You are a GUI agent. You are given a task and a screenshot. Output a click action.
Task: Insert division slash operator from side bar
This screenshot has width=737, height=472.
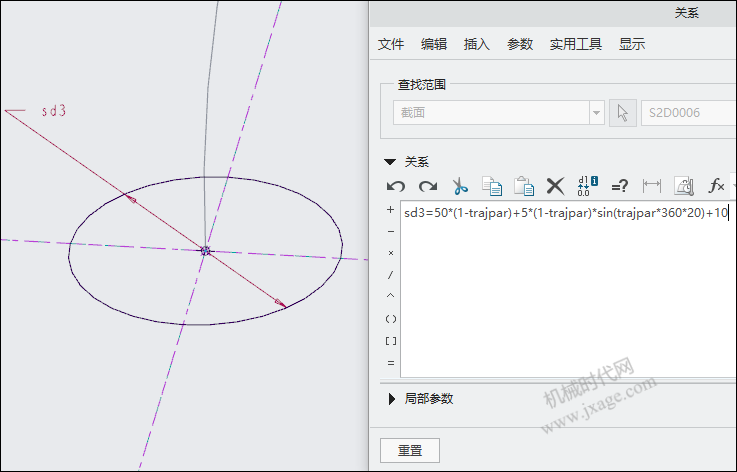tap(391, 275)
